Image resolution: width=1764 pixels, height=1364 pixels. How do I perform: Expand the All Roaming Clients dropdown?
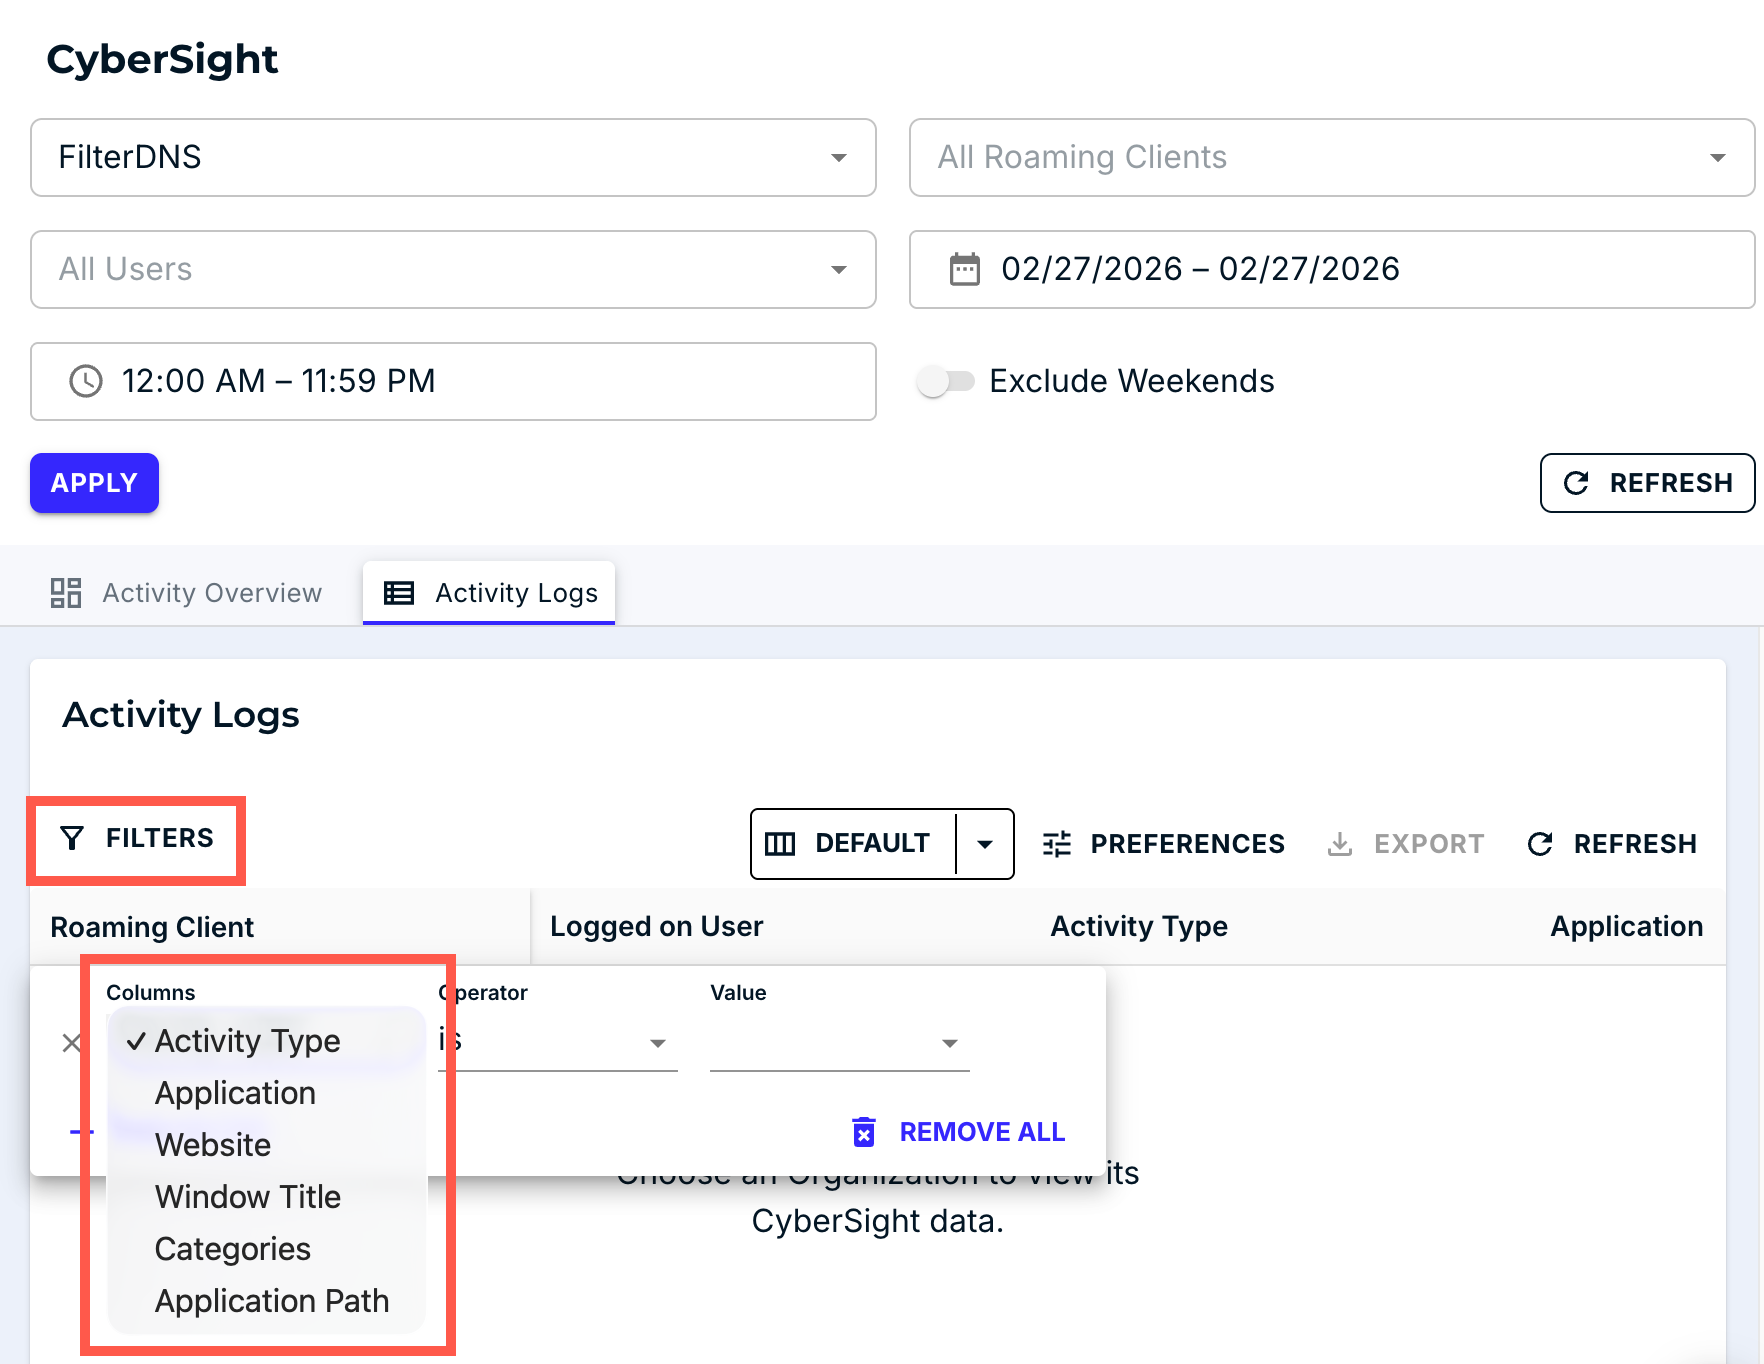(1331, 158)
